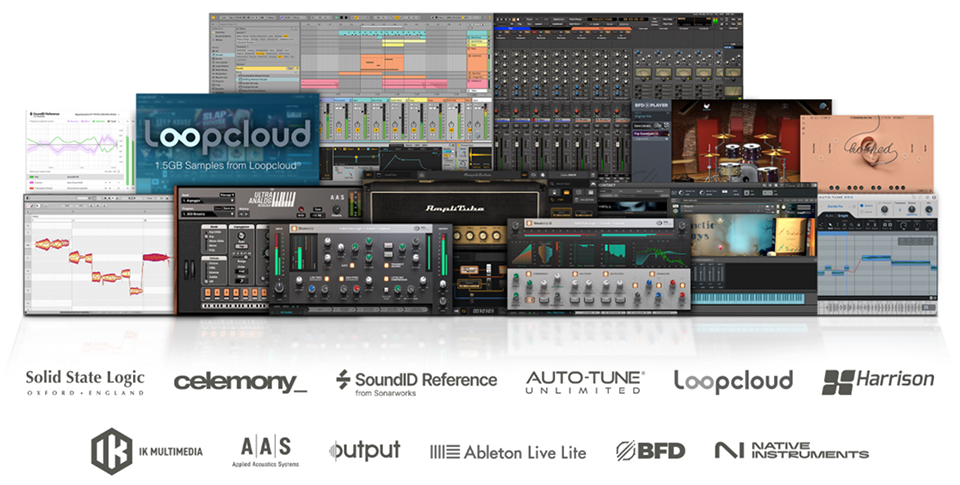This screenshot has height=485, width=960.
Task: Click the BFD logo
Action: (x=650, y=451)
